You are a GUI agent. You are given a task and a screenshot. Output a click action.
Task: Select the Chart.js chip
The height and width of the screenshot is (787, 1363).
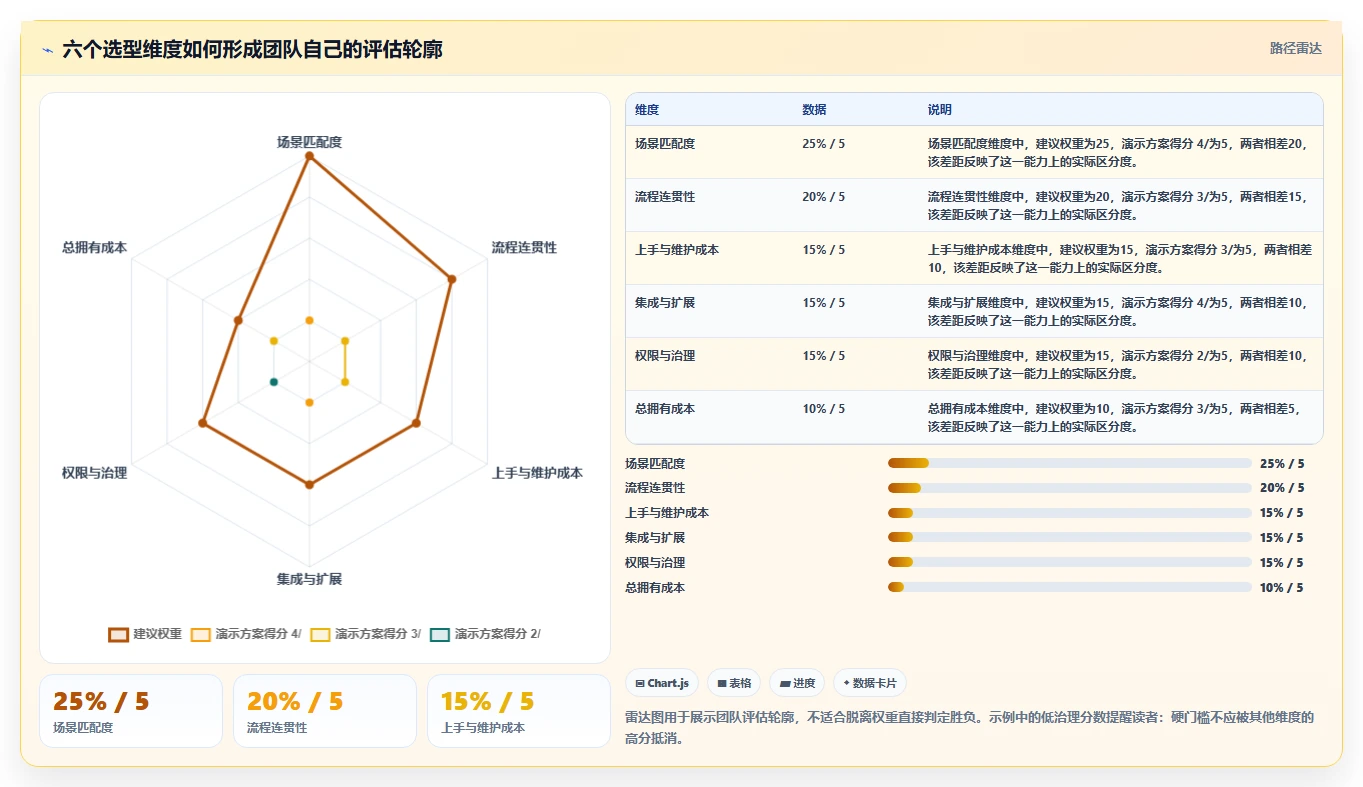(x=662, y=683)
